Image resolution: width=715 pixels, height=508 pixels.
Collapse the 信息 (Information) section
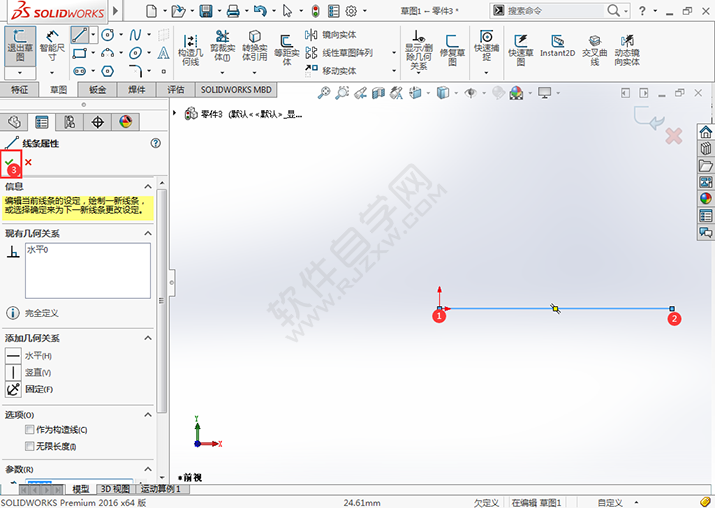point(148,186)
